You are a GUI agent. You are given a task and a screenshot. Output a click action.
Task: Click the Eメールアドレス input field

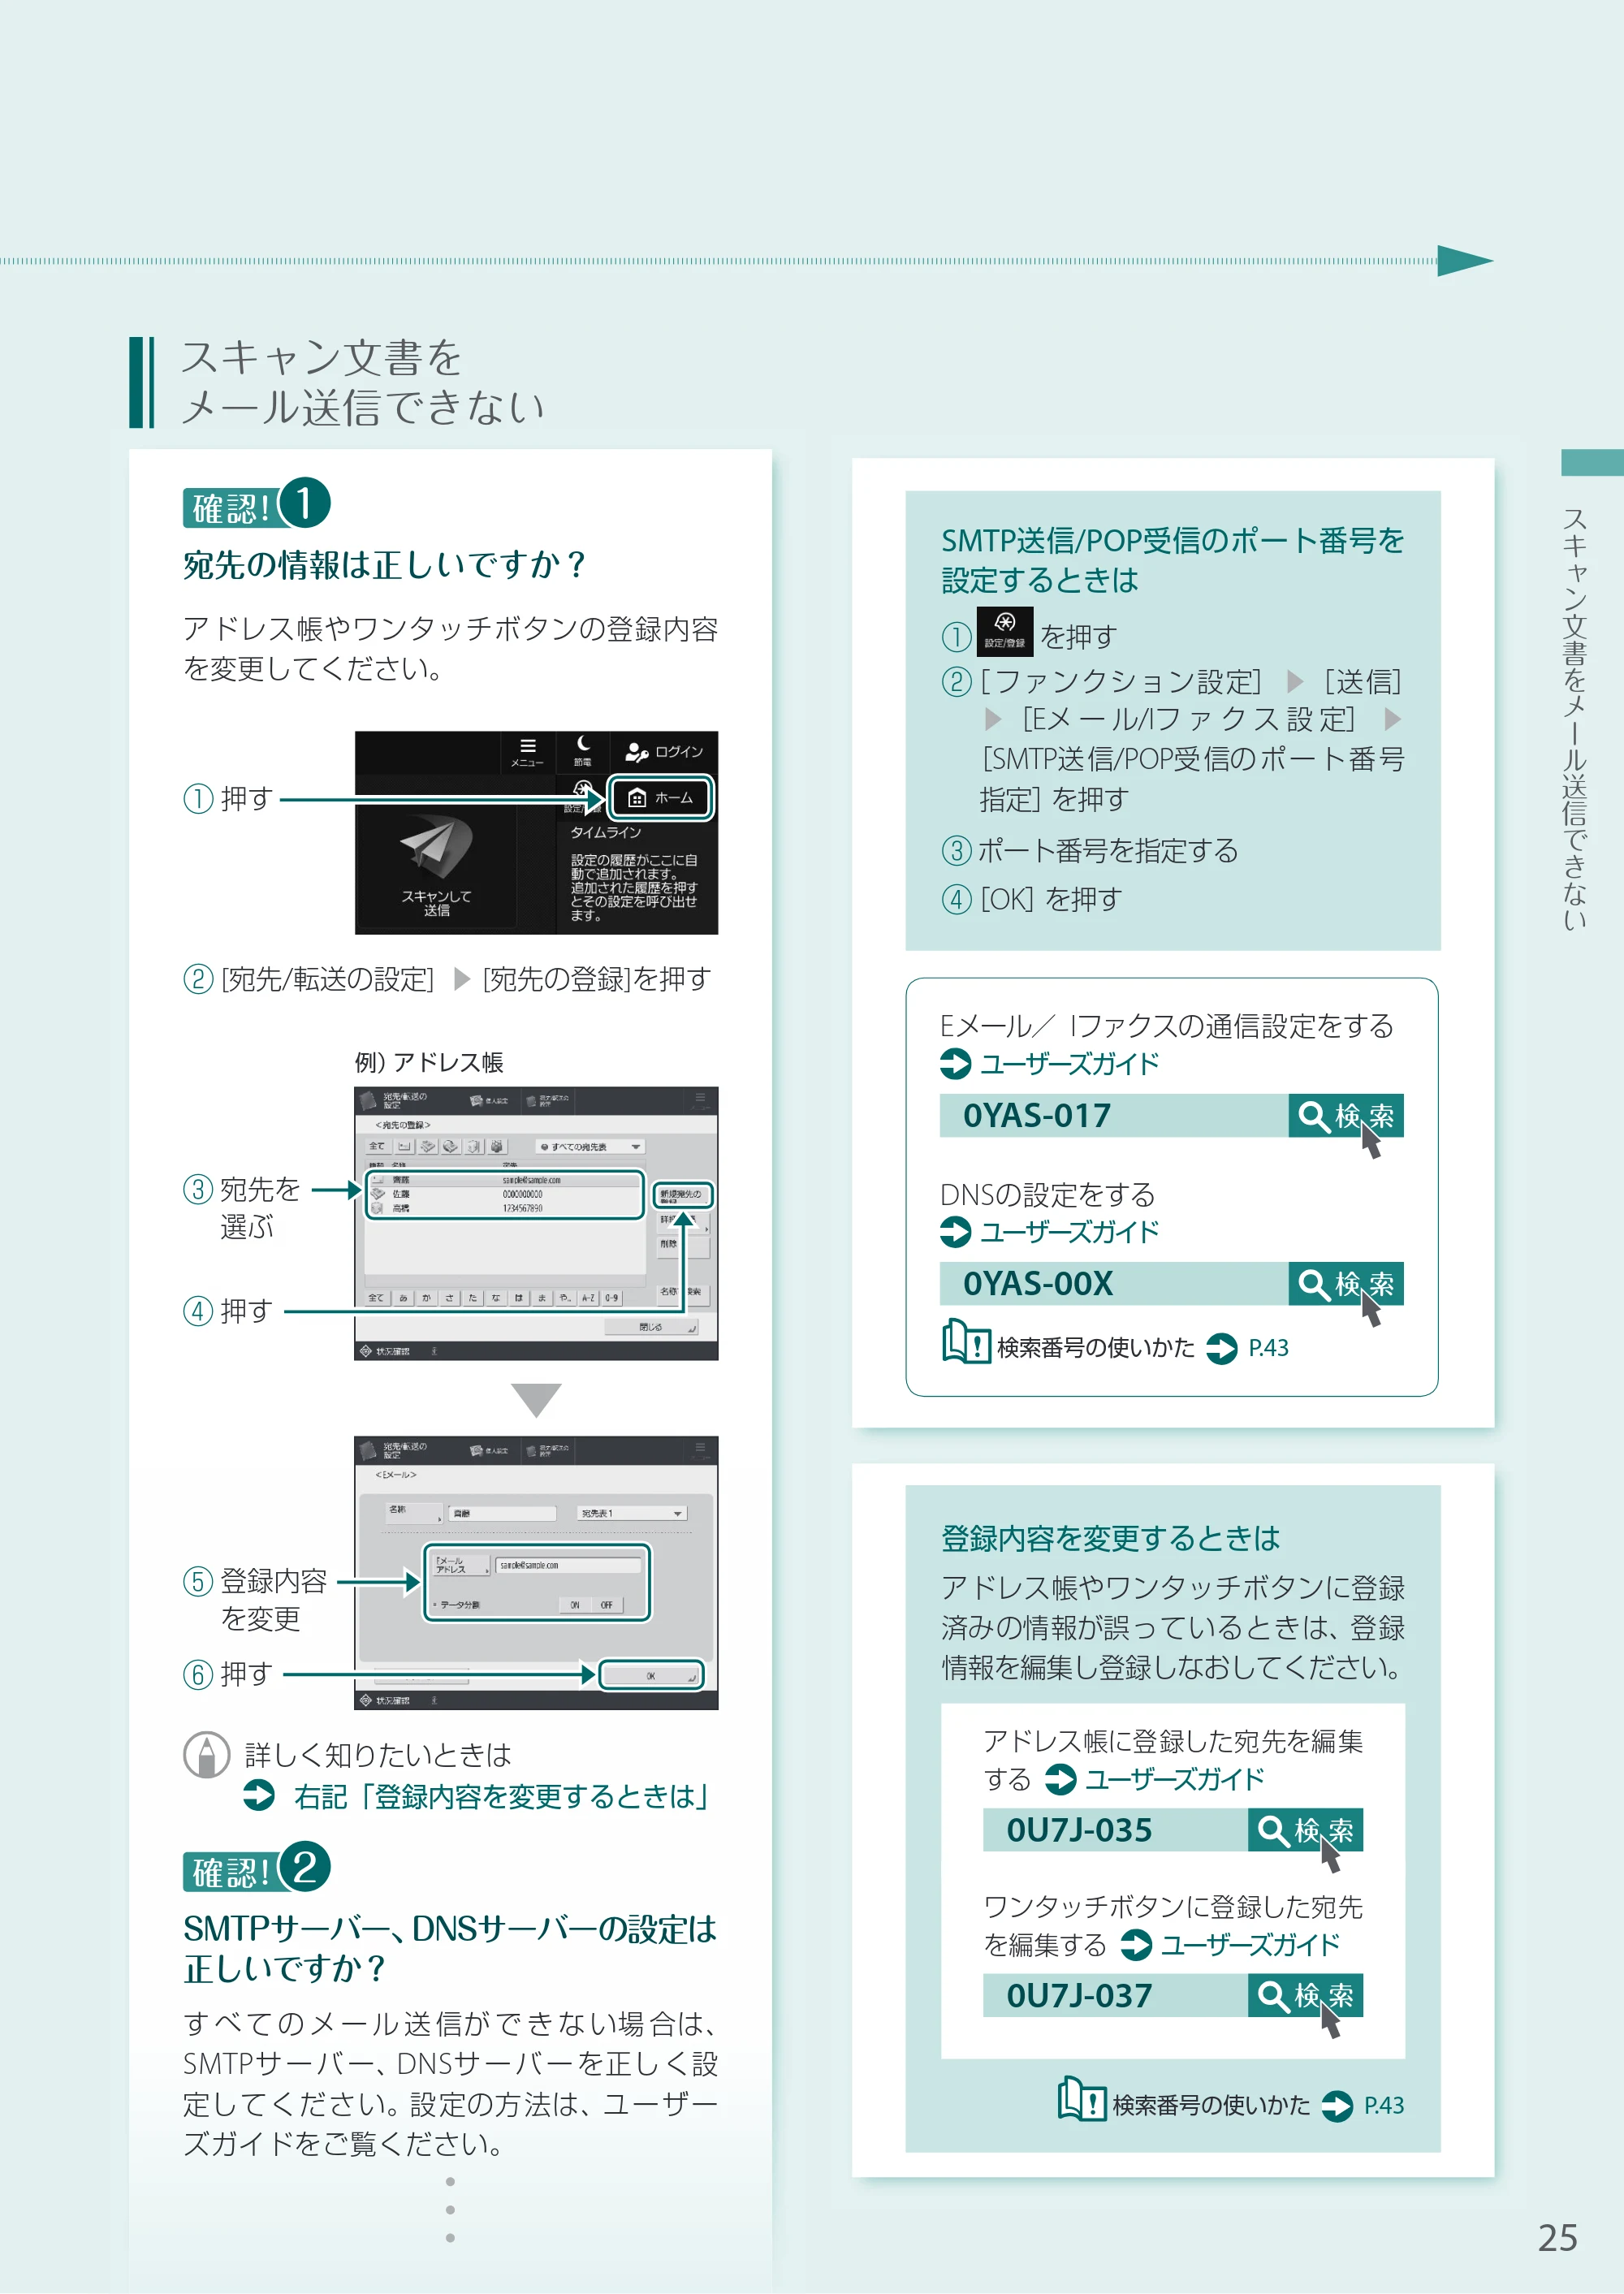[569, 1565]
